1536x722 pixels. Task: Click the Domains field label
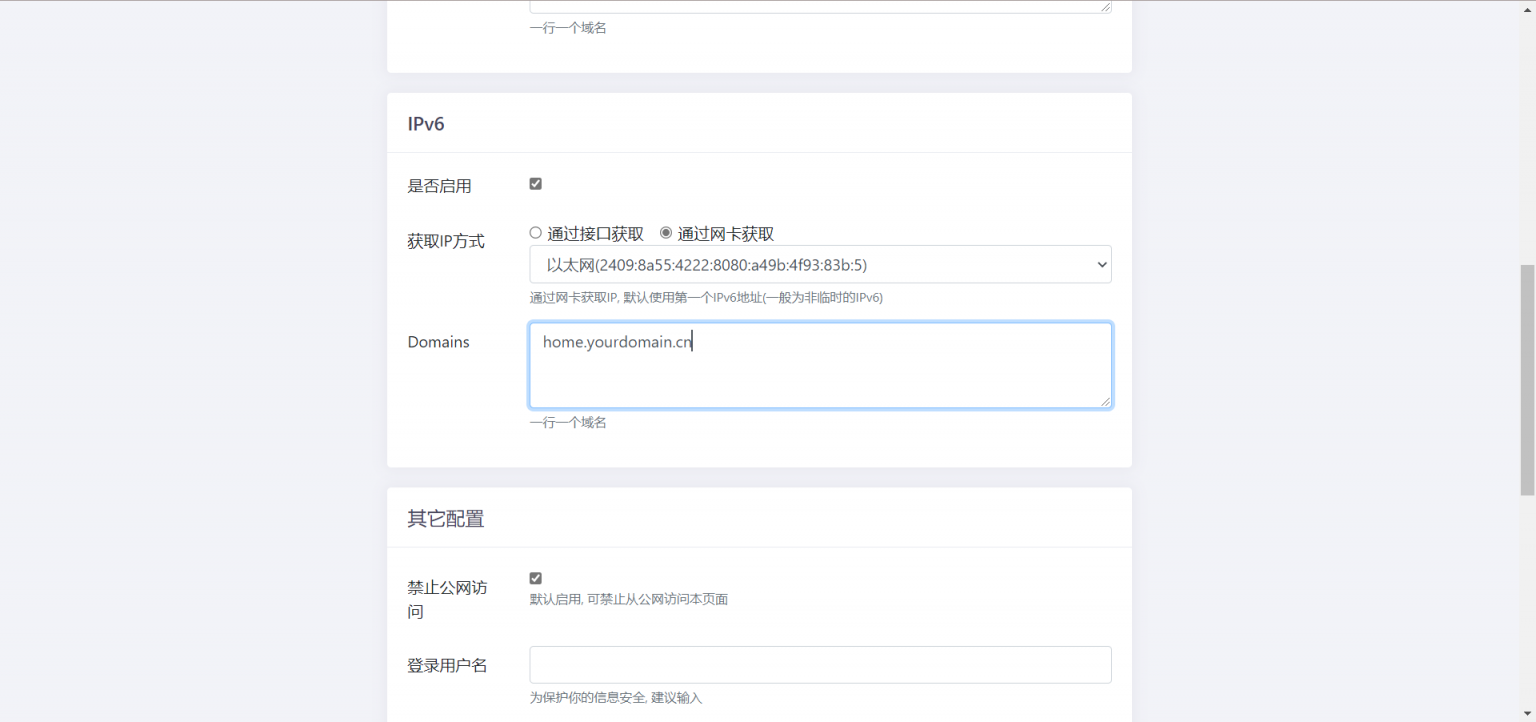point(438,342)
